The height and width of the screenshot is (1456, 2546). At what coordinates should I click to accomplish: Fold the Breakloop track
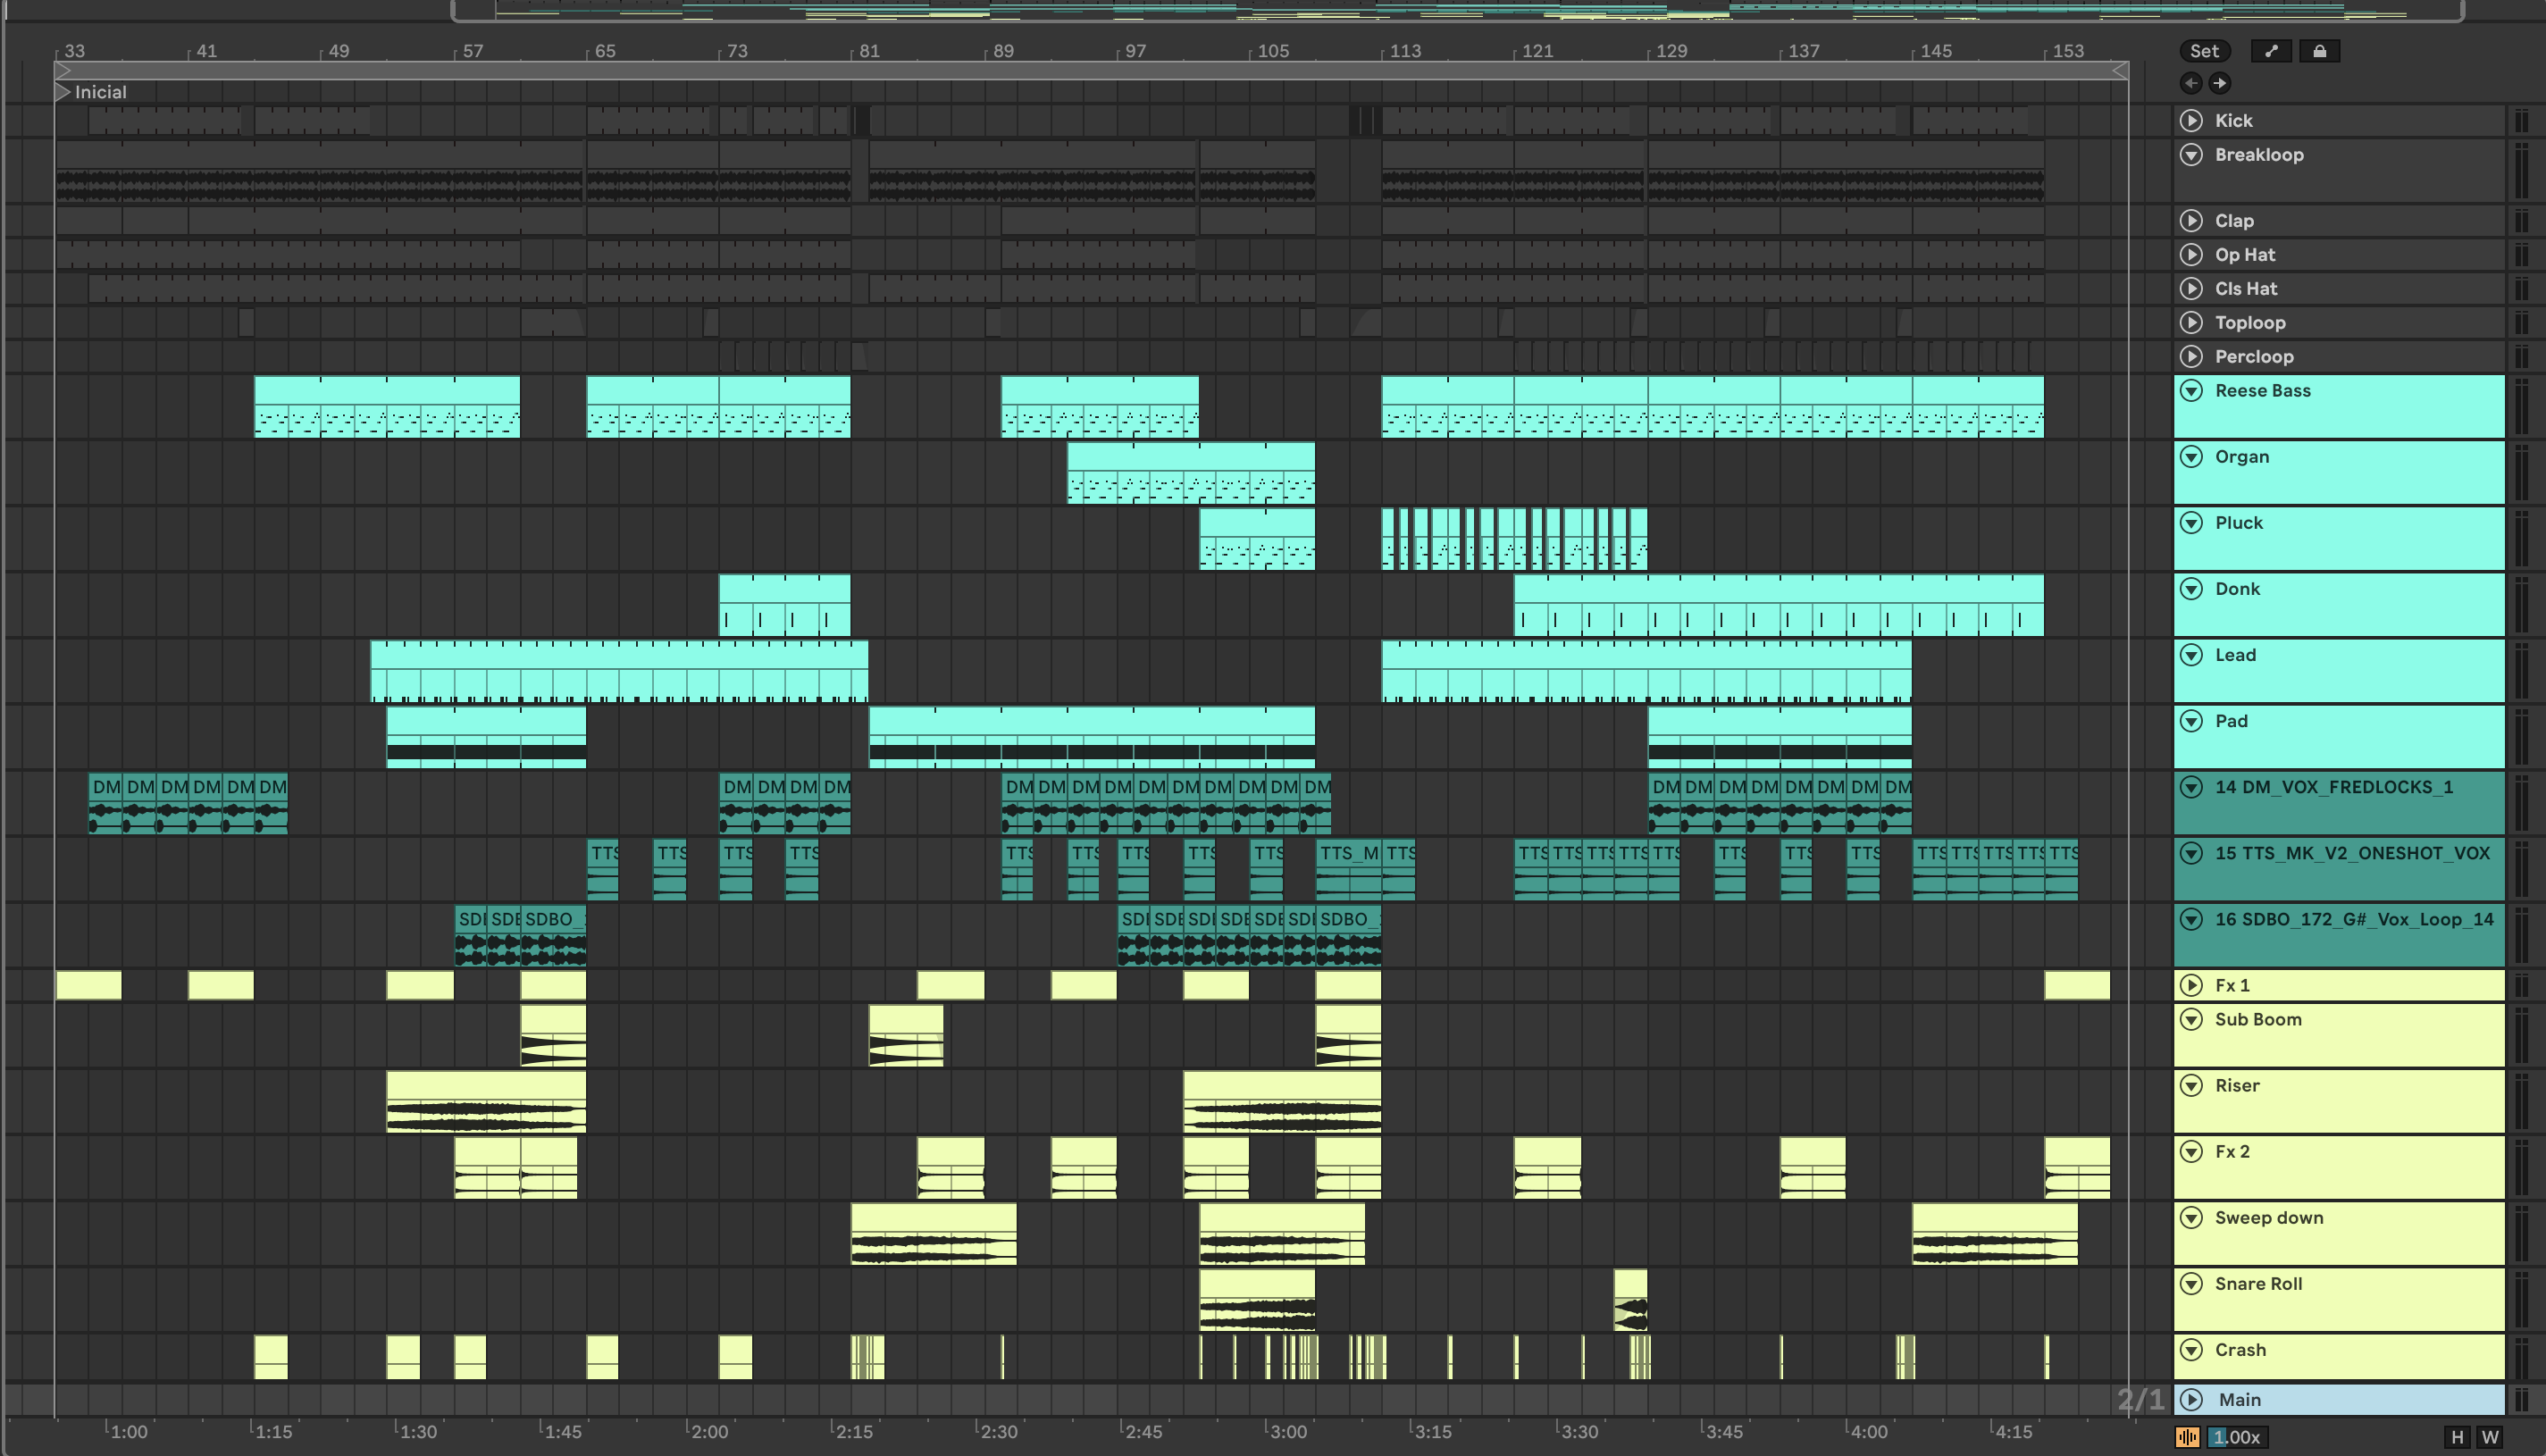(x=2191, y=154)
